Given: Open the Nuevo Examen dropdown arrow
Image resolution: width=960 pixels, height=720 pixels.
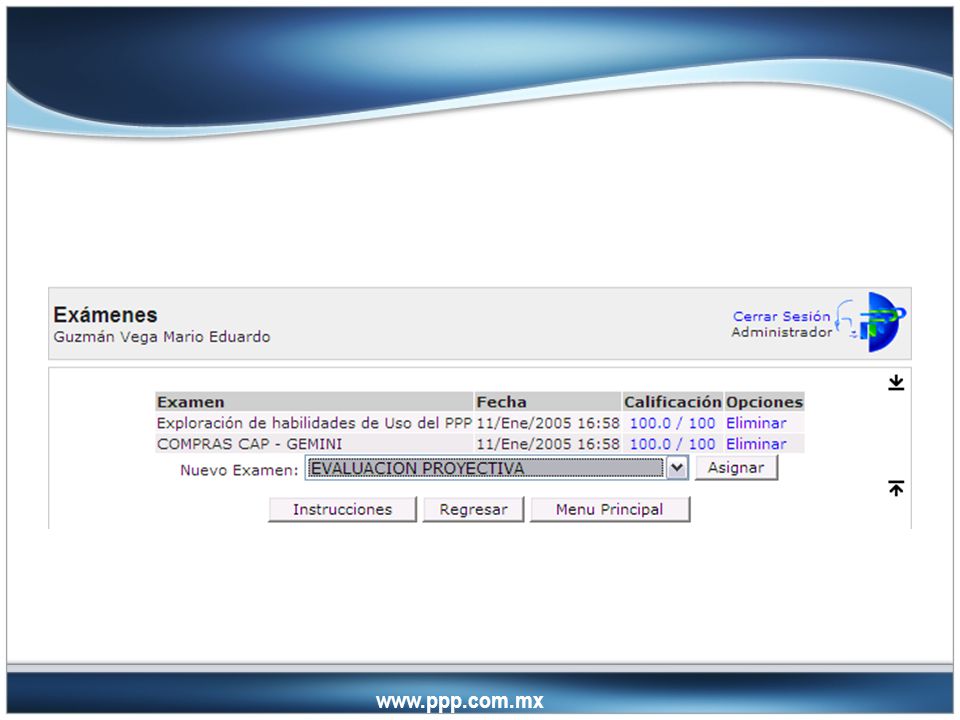Looking at the screenshot, I should pyautogui.click(x=677, y=468).
